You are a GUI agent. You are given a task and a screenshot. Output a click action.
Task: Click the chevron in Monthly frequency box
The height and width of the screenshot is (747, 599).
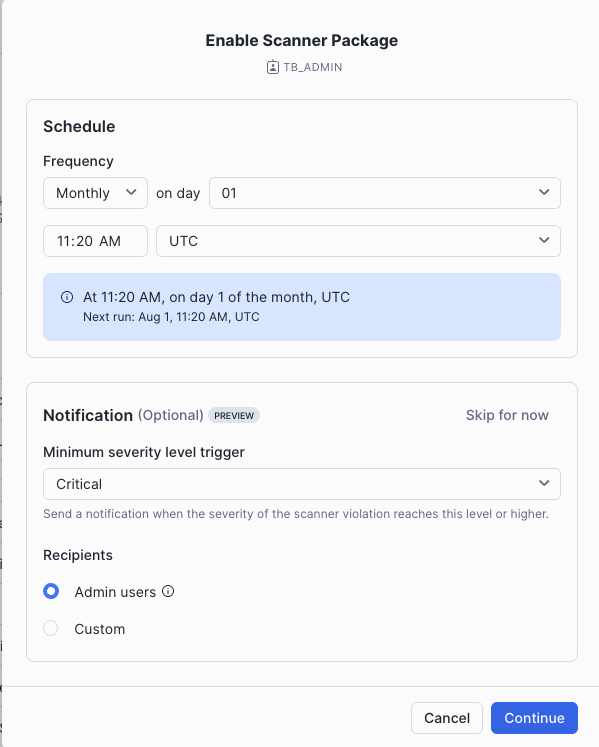click(131, 192)
